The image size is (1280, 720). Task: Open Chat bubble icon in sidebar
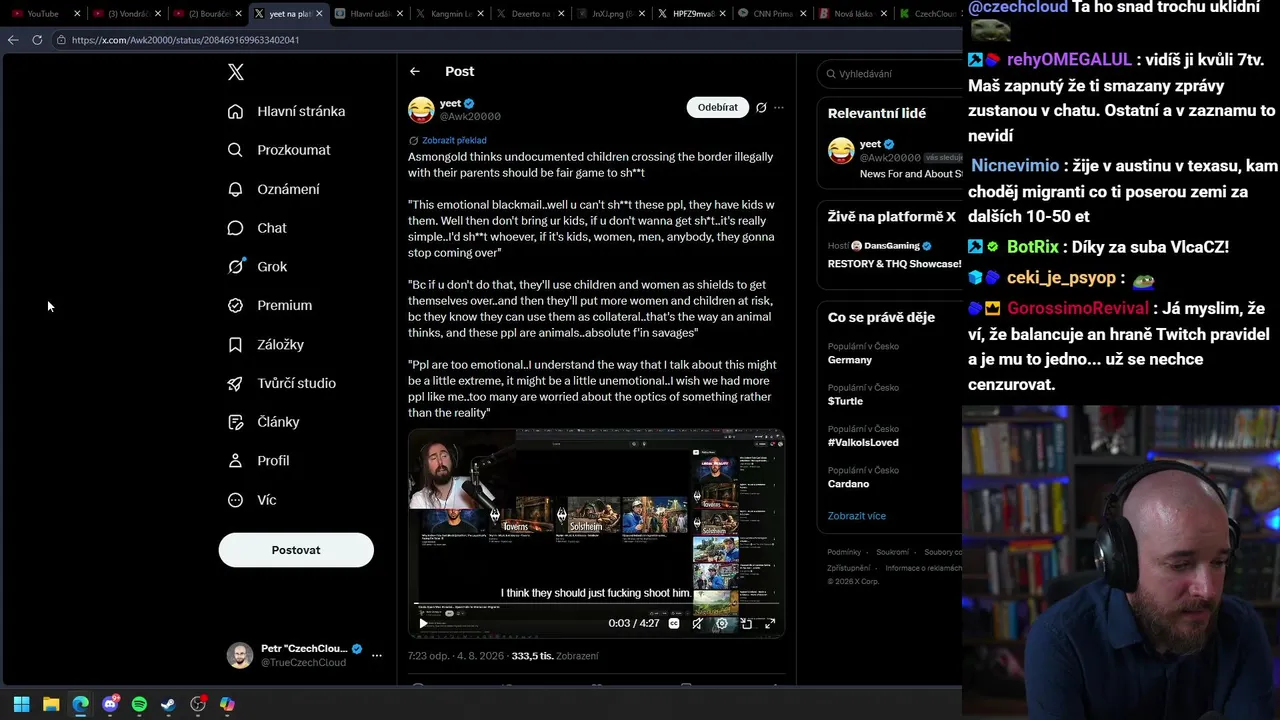click(235, 228)
